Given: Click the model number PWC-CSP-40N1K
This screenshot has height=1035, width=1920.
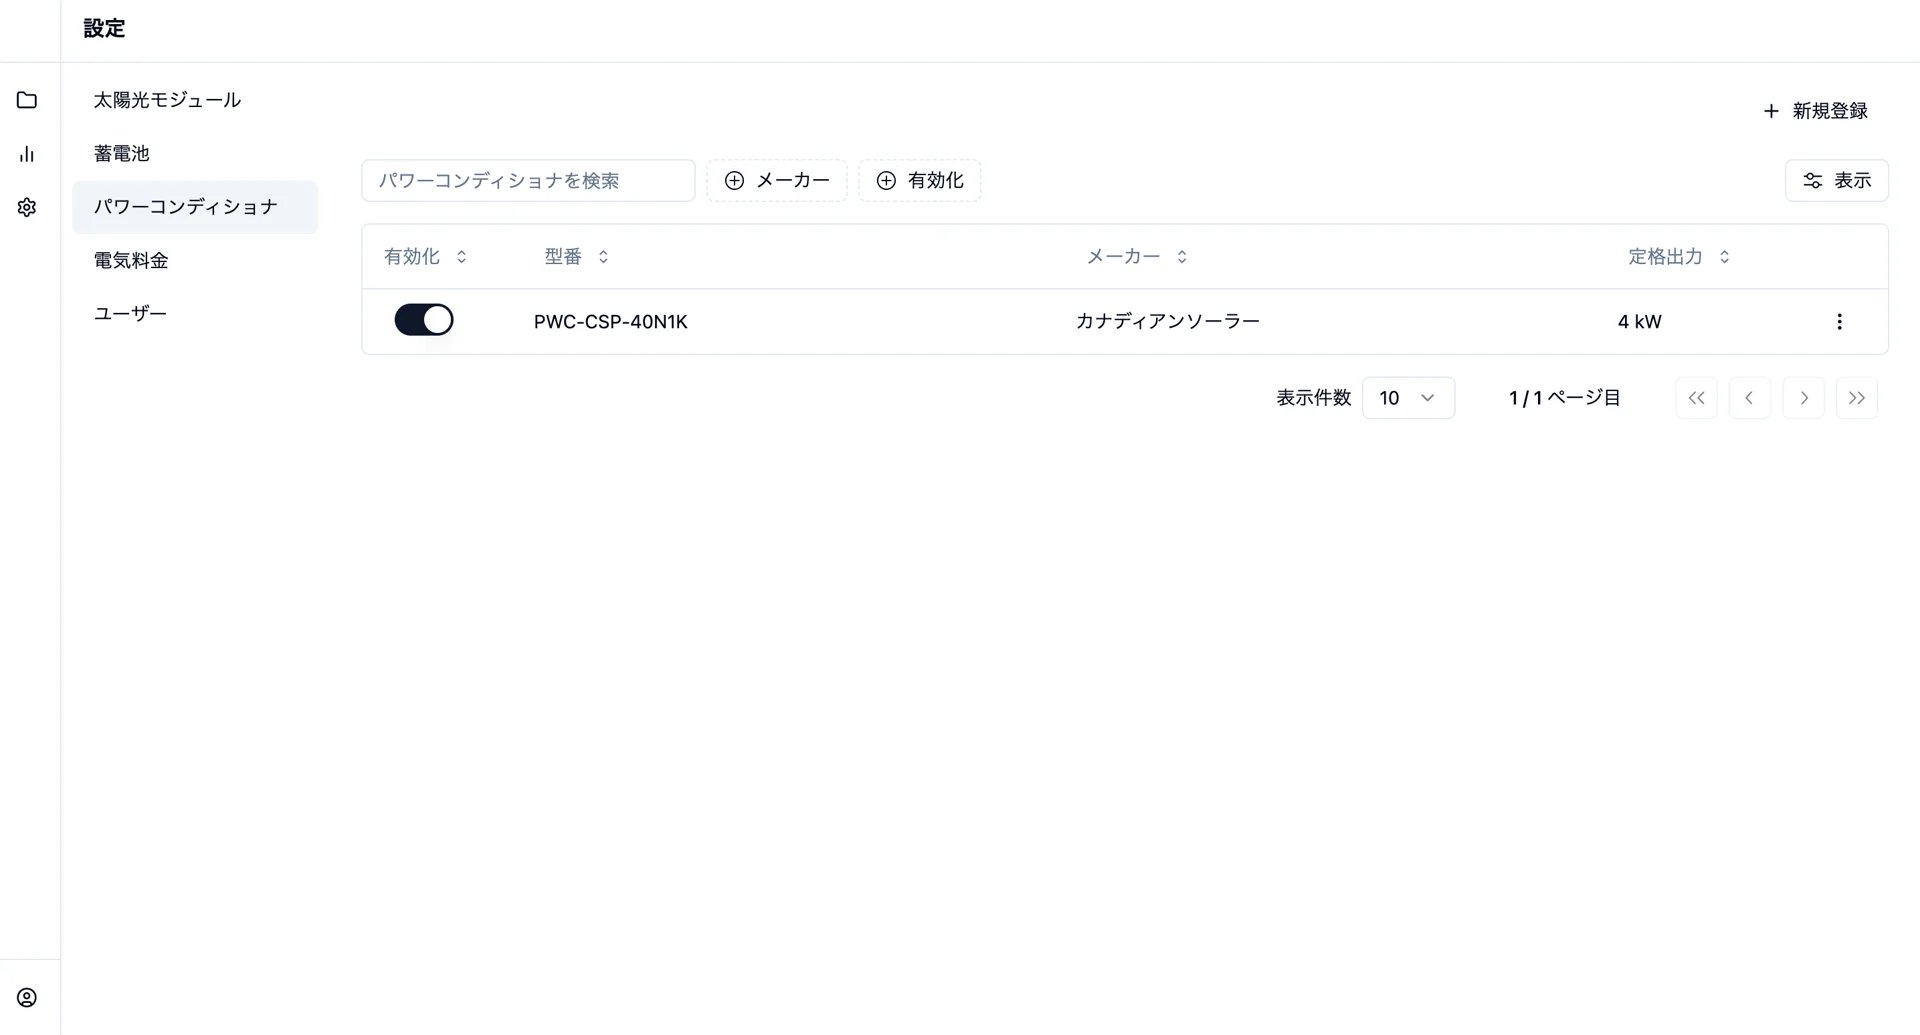Looking at the screenshot, I should (611, 322).
